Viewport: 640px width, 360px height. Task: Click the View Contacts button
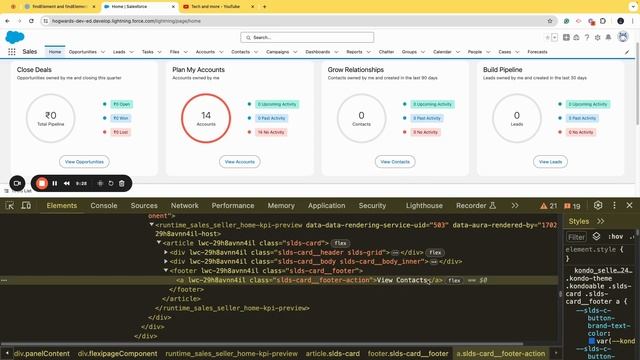[395, 162]
